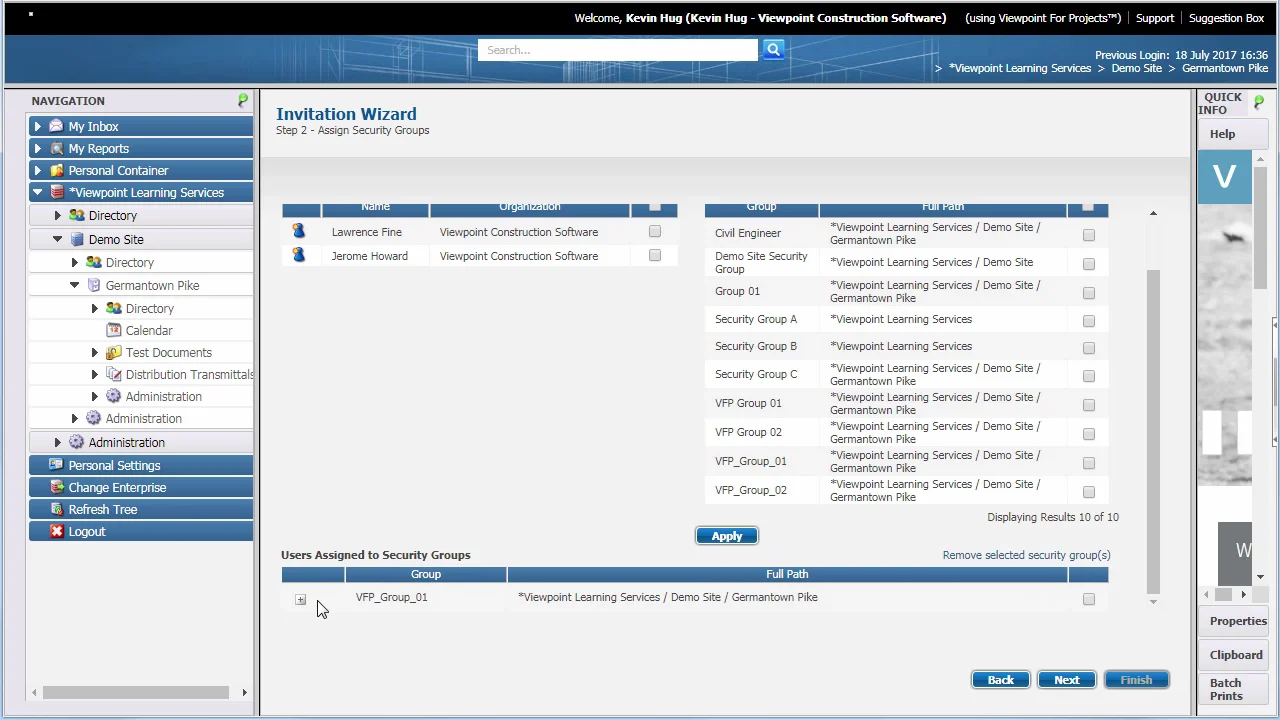
Task: Click the magnifier search button
Action: coord(773,49)
